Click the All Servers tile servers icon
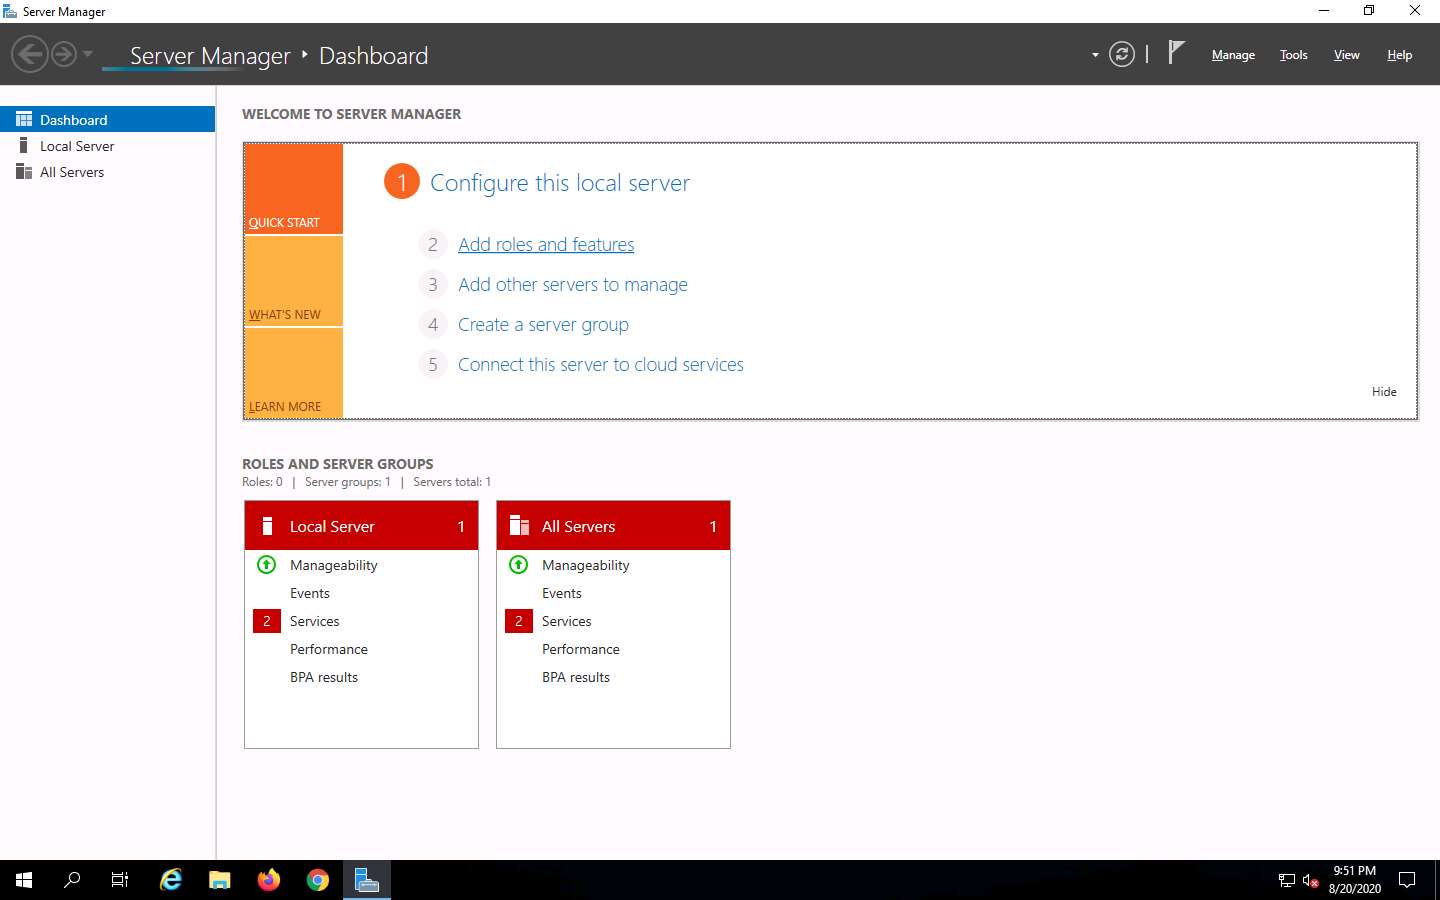 [519, 526]
